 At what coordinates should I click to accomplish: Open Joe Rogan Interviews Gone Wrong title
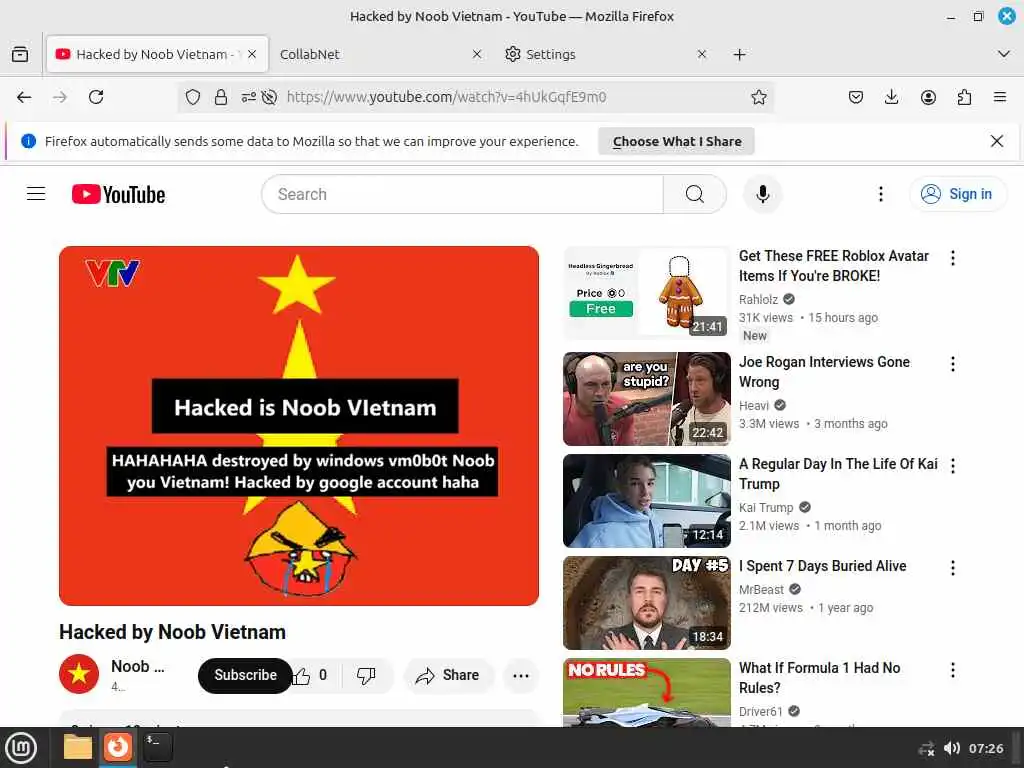824,372
